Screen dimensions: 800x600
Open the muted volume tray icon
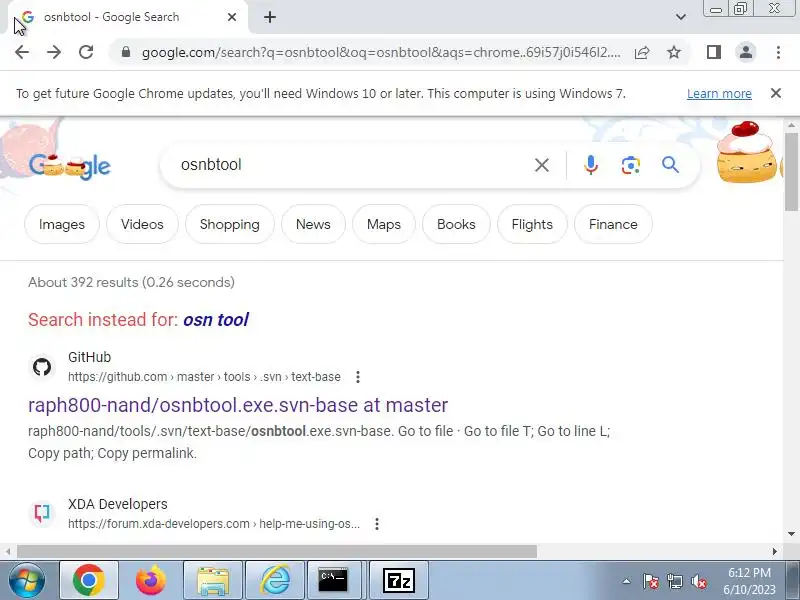(x=698, y=581)
